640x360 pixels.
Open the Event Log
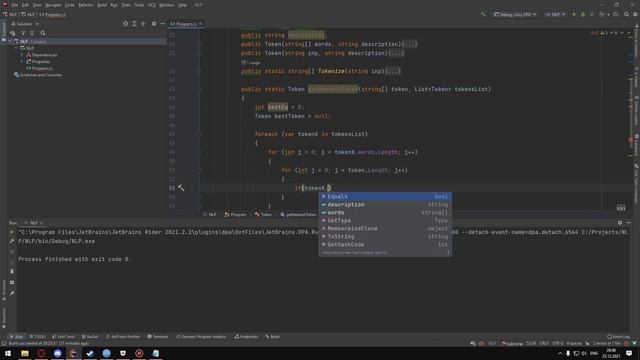pyautogui.click(x=618, y=337)
